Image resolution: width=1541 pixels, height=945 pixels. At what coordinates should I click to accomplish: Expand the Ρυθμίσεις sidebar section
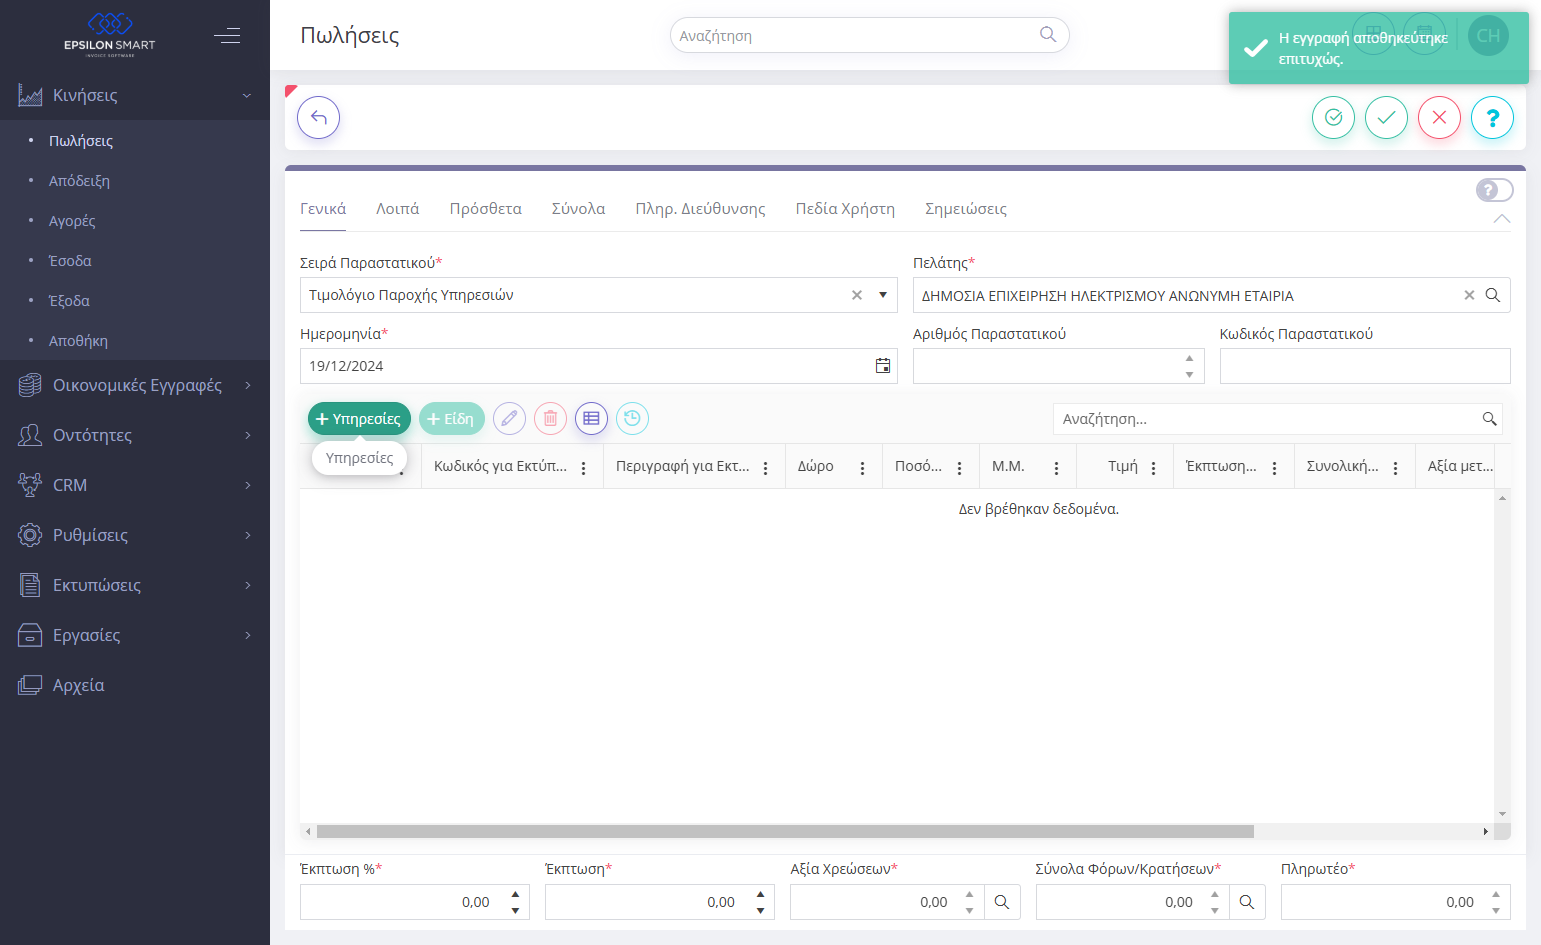pos(135,535)
